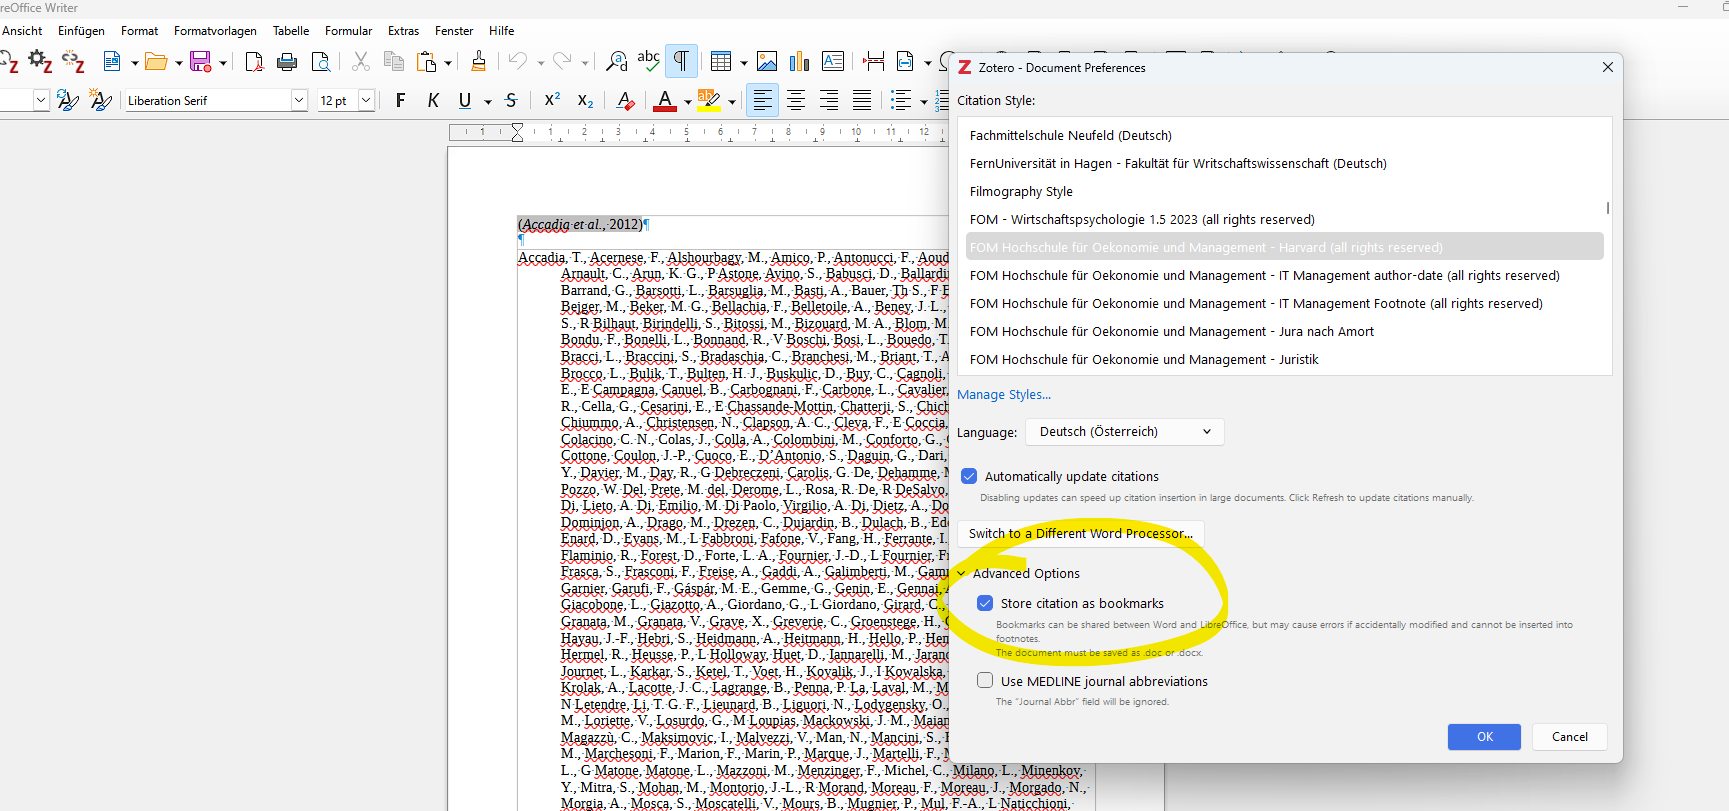This screenshot has height=811, width=1729.
Task: Paste clipboard contents
Action: coord(427,62)
